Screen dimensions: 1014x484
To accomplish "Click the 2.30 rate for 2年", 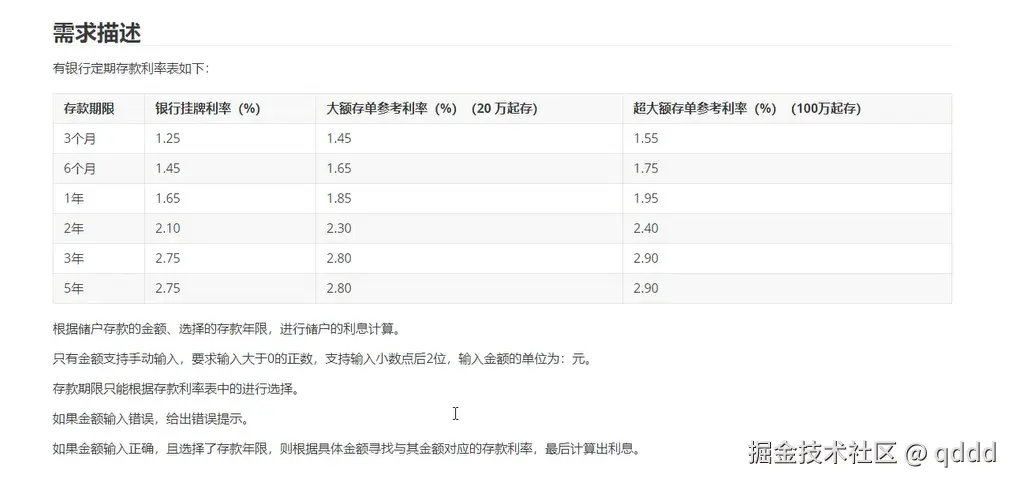I will (339, 228).
